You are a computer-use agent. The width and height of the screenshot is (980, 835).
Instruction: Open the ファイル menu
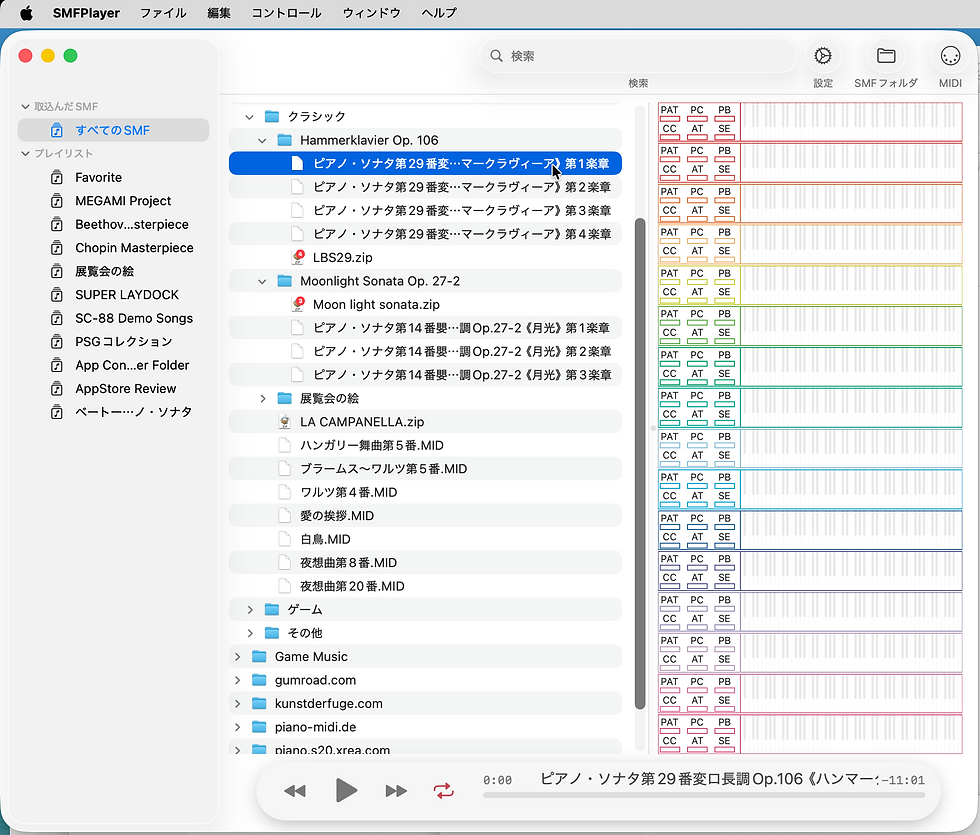click(x=163, y=13)
